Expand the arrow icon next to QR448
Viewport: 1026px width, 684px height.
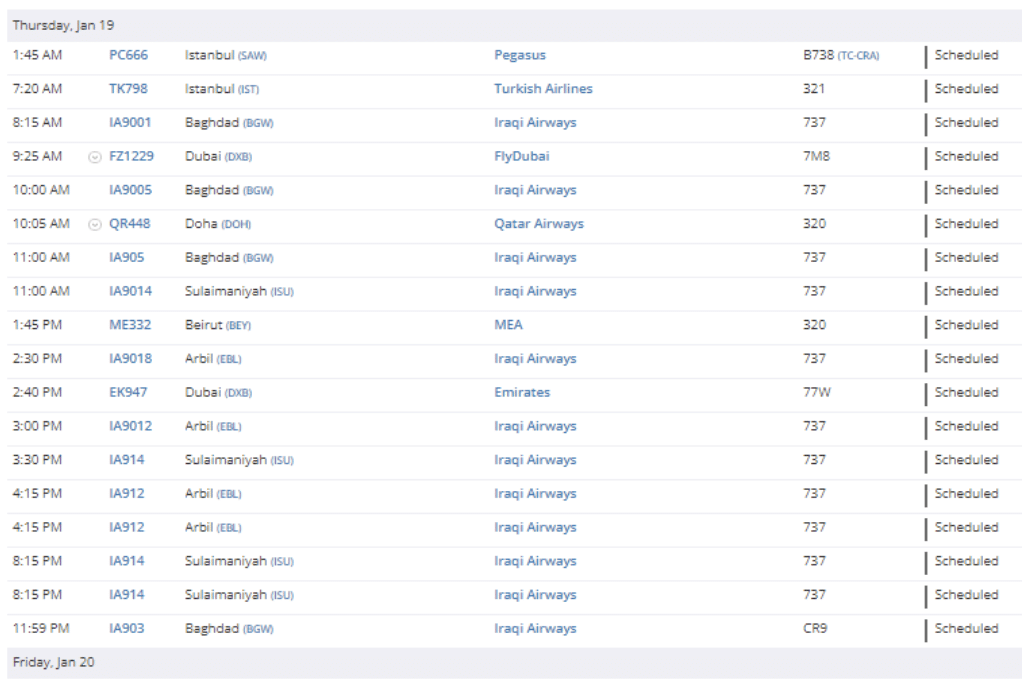click(x=95, y=225)
